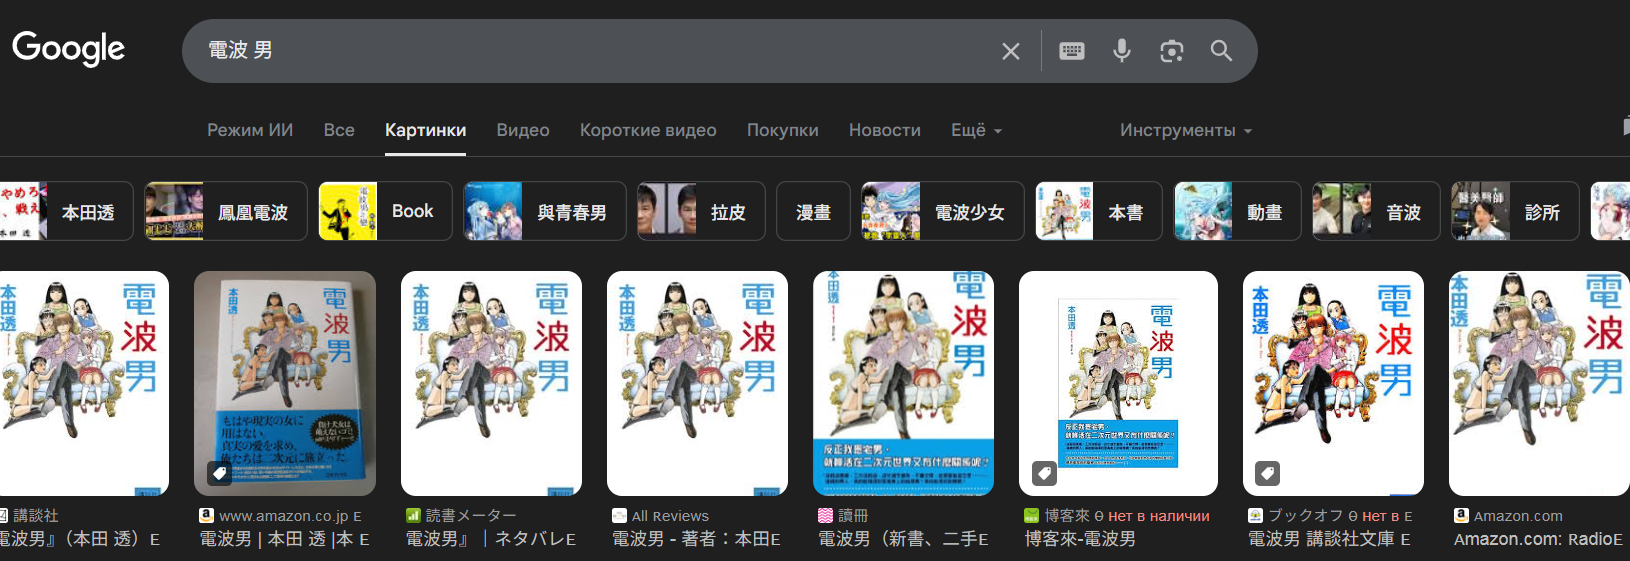Screen dimensions: 1630x561
Task: Click the 講談社 source favicon
Action: click(3, 516)
